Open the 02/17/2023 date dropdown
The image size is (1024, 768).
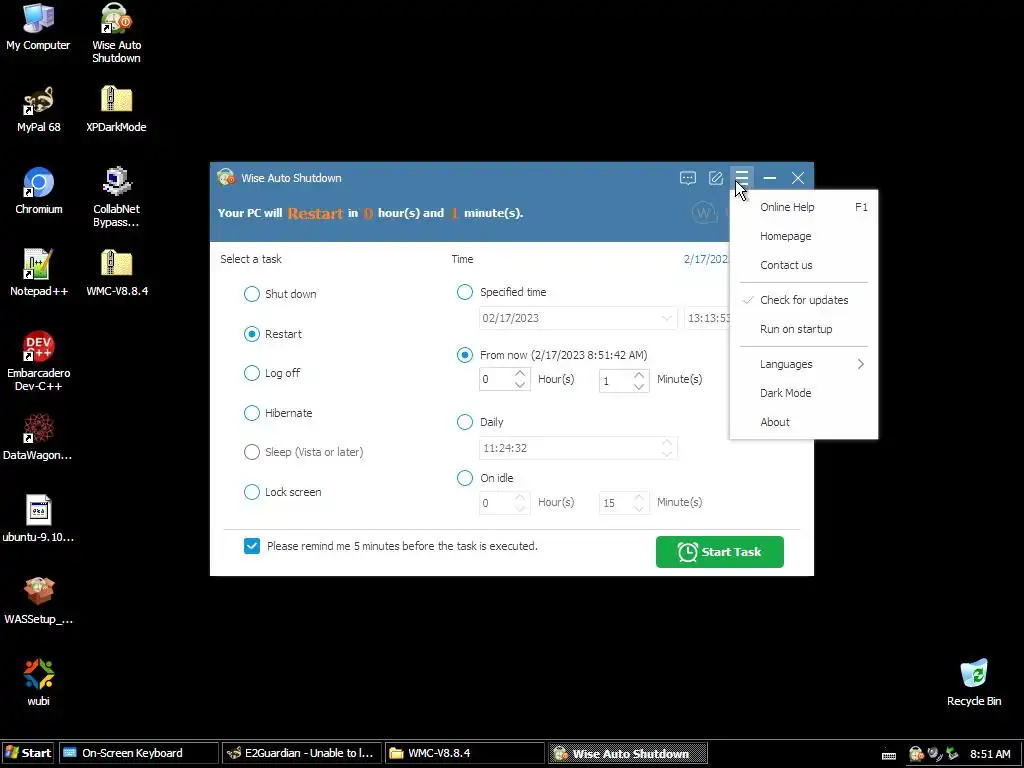click(x=666, y=318)
